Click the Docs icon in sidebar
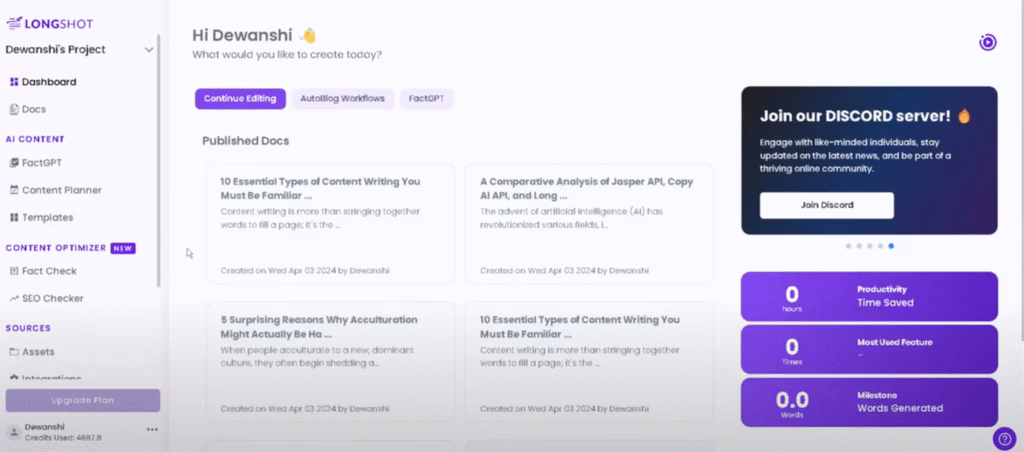This screenshot has height=452, width=1024. click(14, 109)
